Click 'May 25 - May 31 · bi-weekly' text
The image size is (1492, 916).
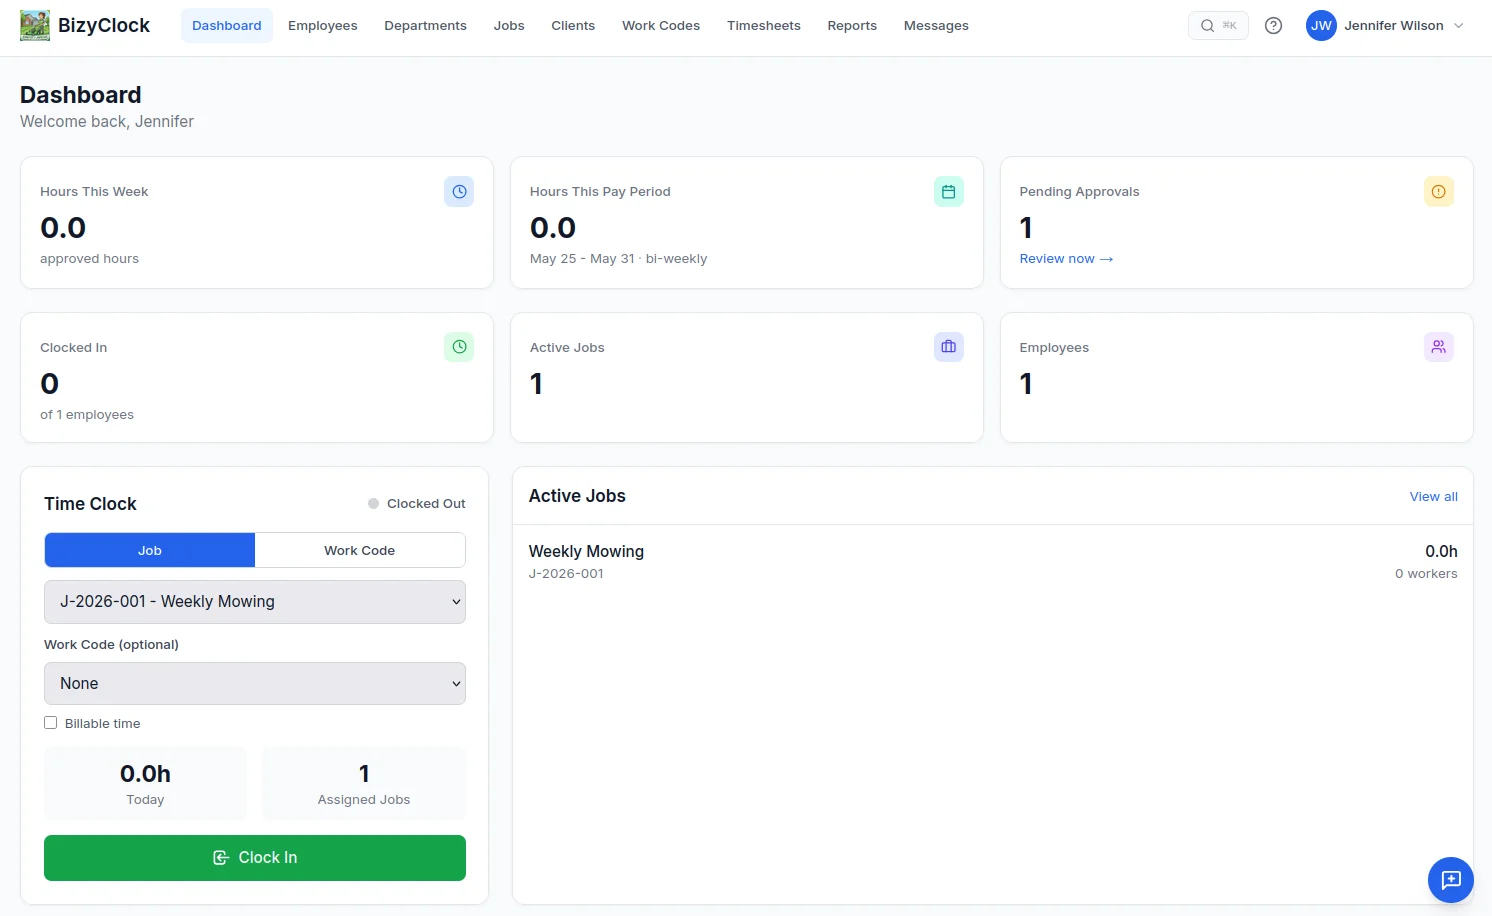(618, 259)
